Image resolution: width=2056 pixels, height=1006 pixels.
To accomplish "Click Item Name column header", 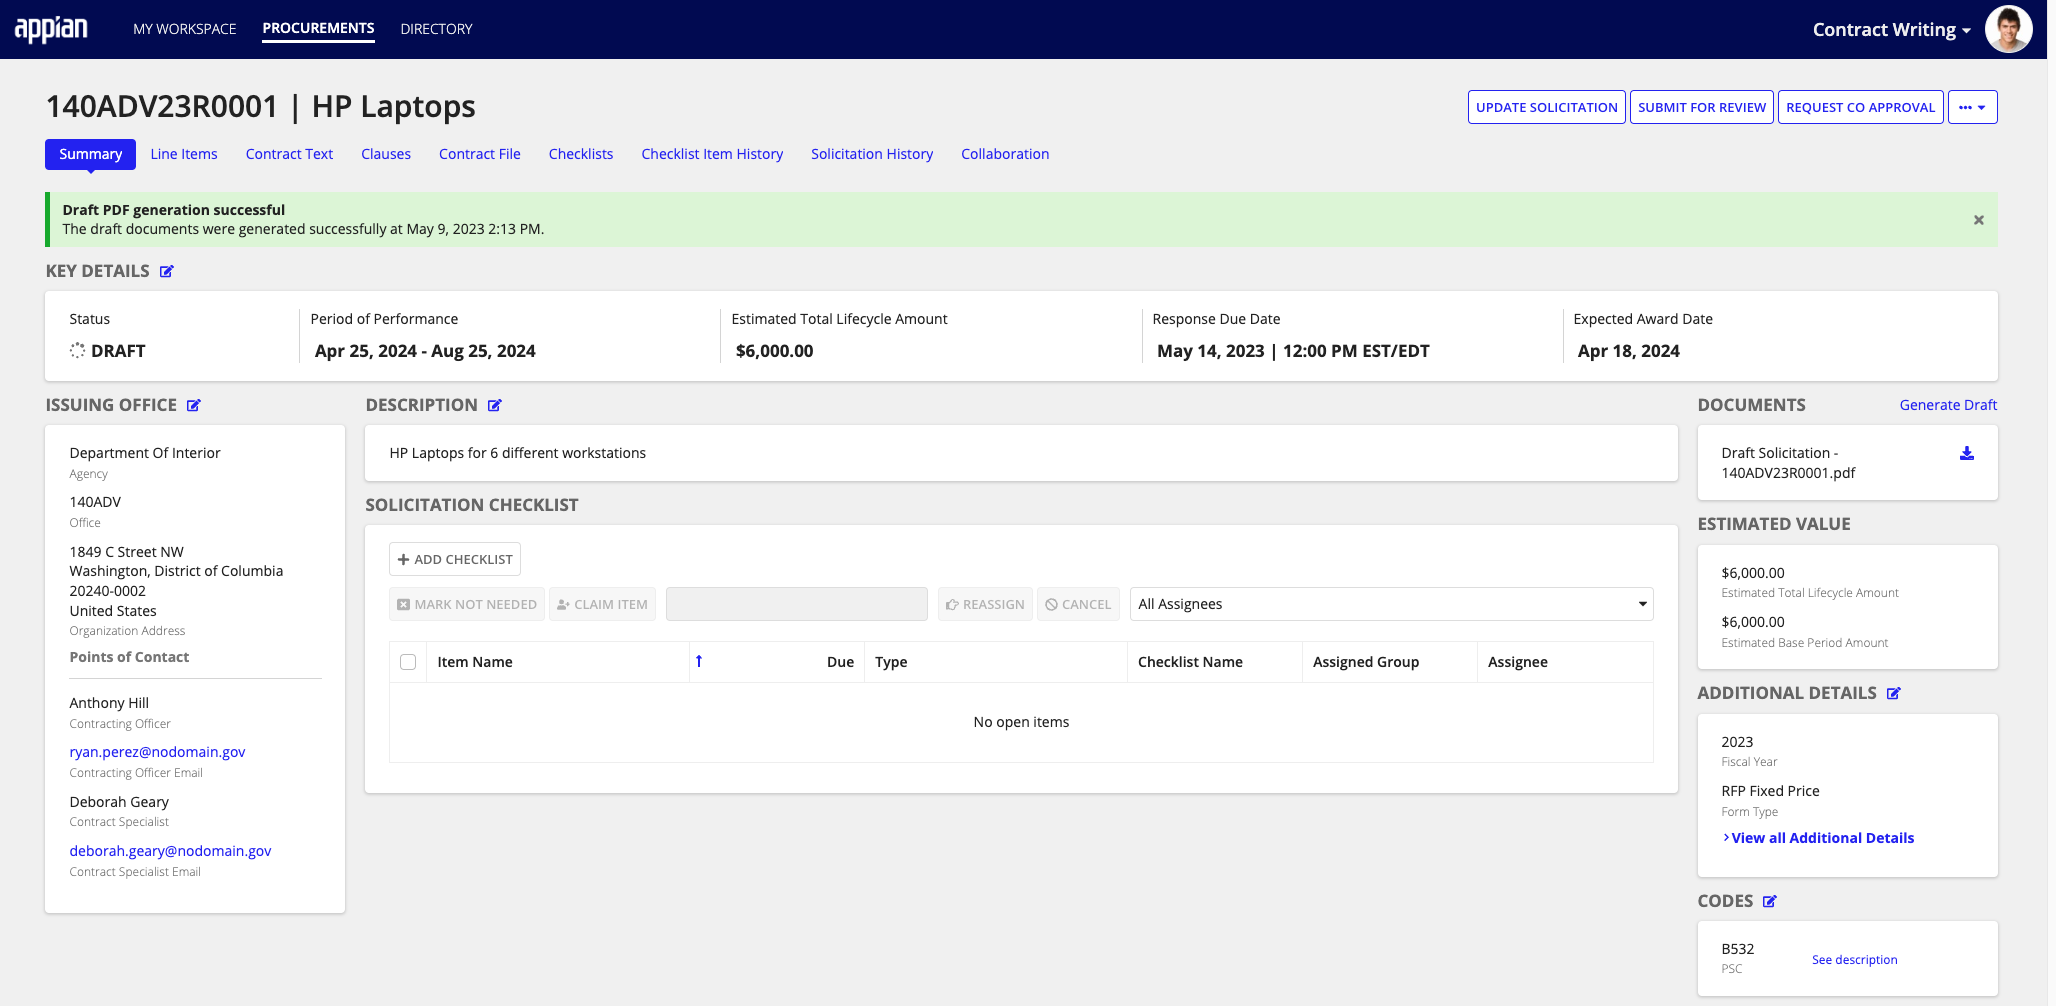I will pos(475,662).
